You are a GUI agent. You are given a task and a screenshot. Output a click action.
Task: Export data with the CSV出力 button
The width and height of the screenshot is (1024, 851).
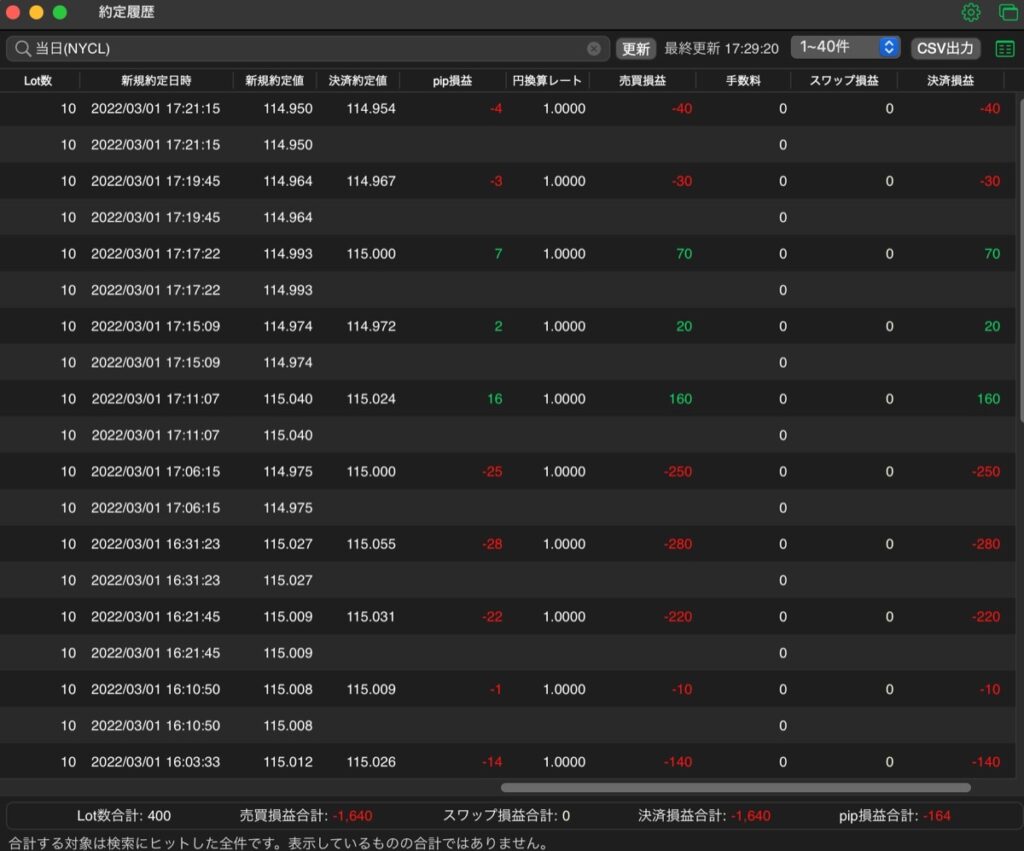(945, 48)
